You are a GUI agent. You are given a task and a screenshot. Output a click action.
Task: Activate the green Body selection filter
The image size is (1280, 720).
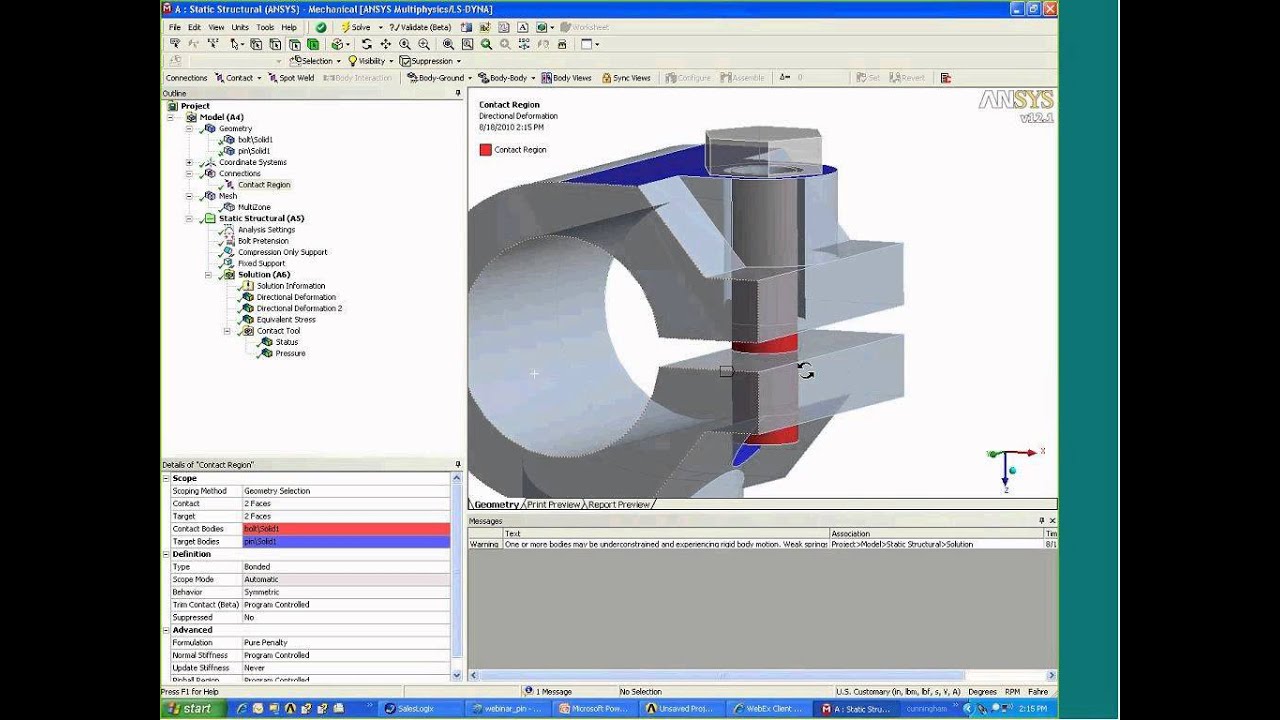pos(313,44)
